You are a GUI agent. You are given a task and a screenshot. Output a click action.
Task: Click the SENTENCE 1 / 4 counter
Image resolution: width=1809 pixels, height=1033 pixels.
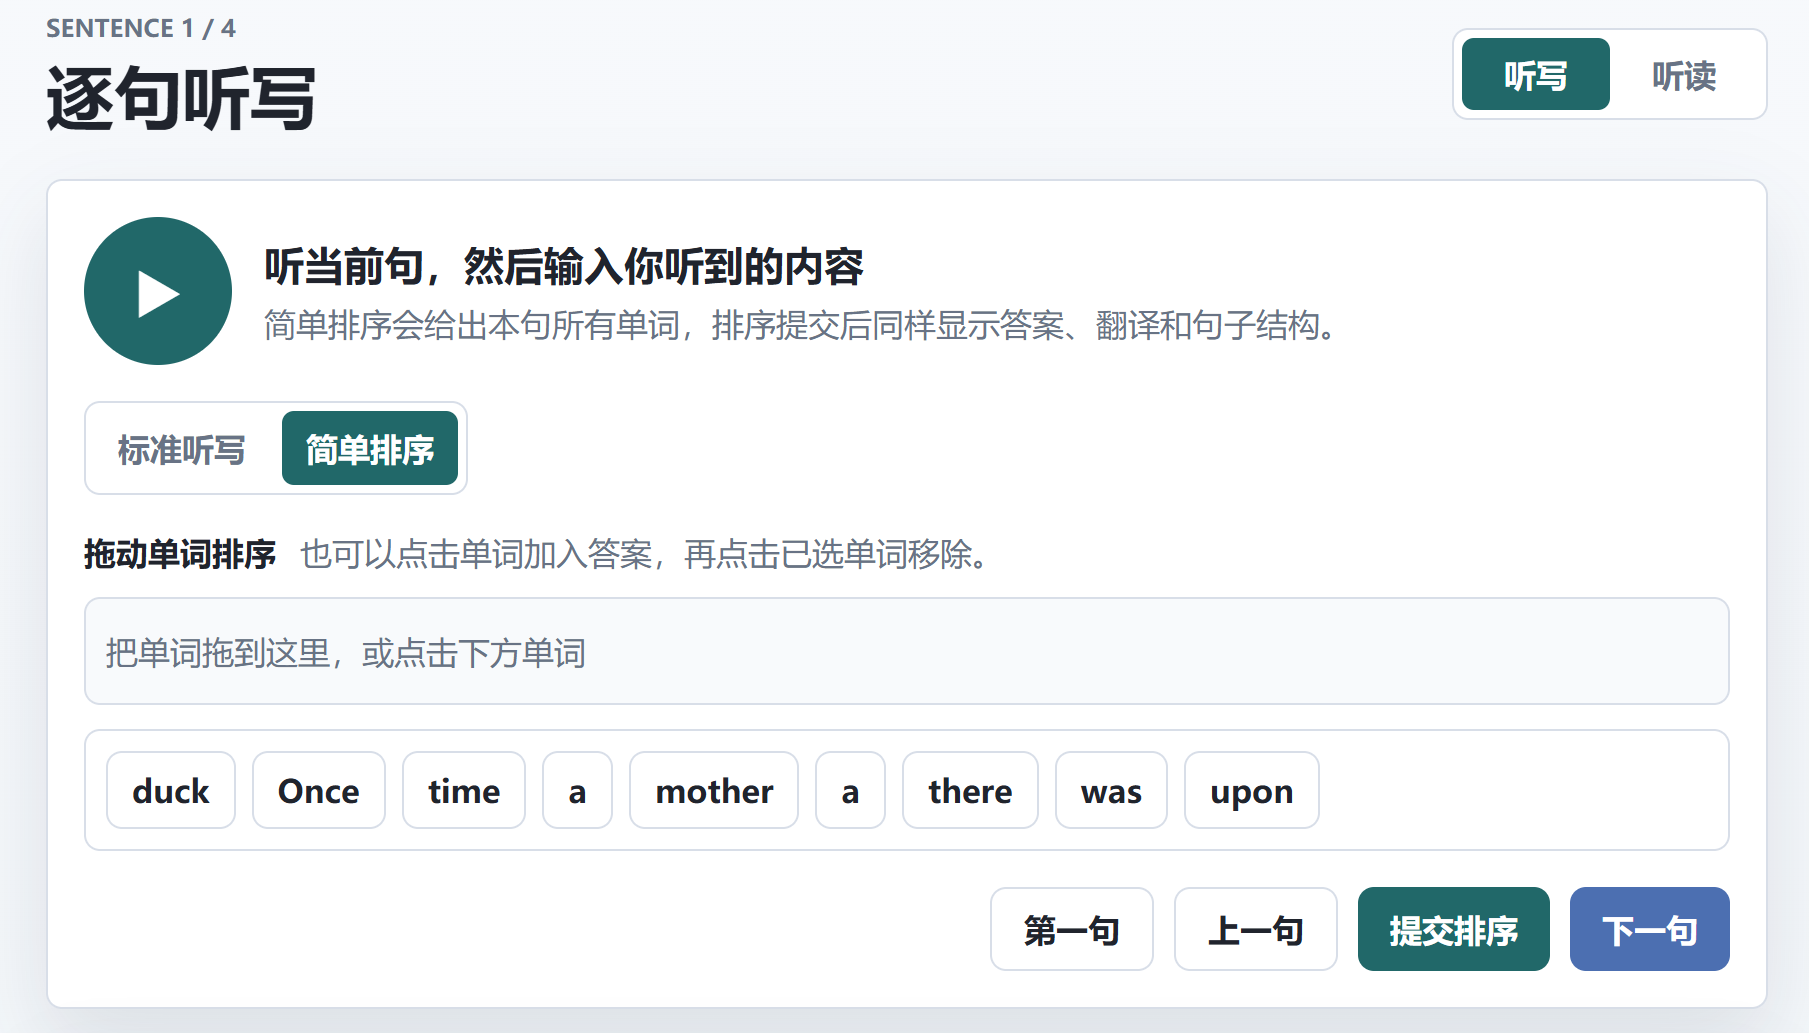coord(141,28)
